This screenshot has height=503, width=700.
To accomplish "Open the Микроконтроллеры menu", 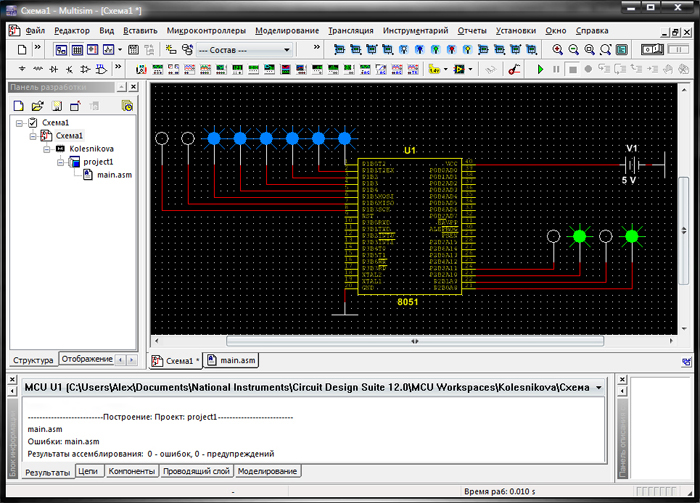I will [x=206, y=30].
